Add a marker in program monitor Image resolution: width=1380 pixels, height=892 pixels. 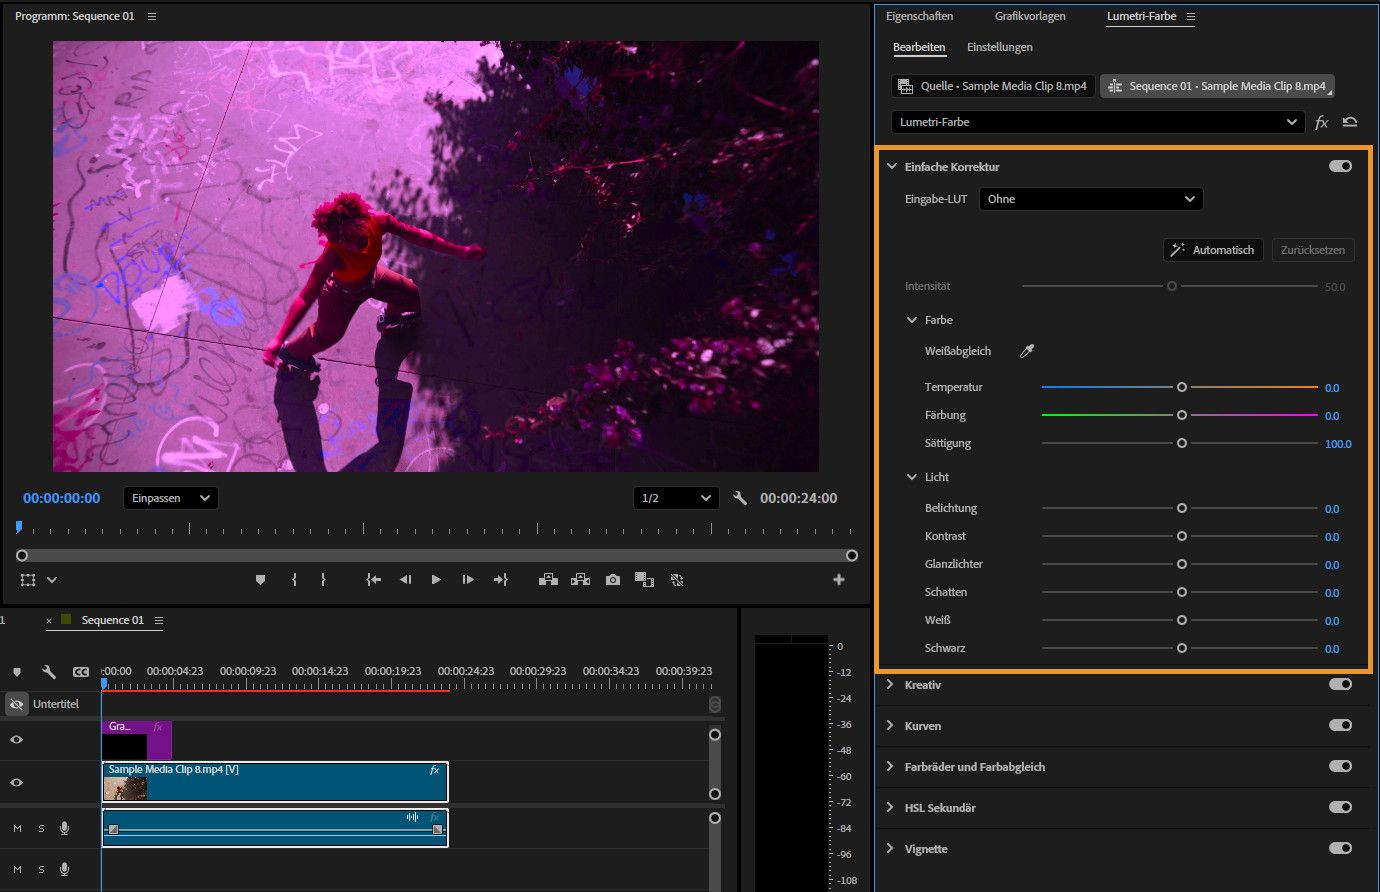coord(260,580)
